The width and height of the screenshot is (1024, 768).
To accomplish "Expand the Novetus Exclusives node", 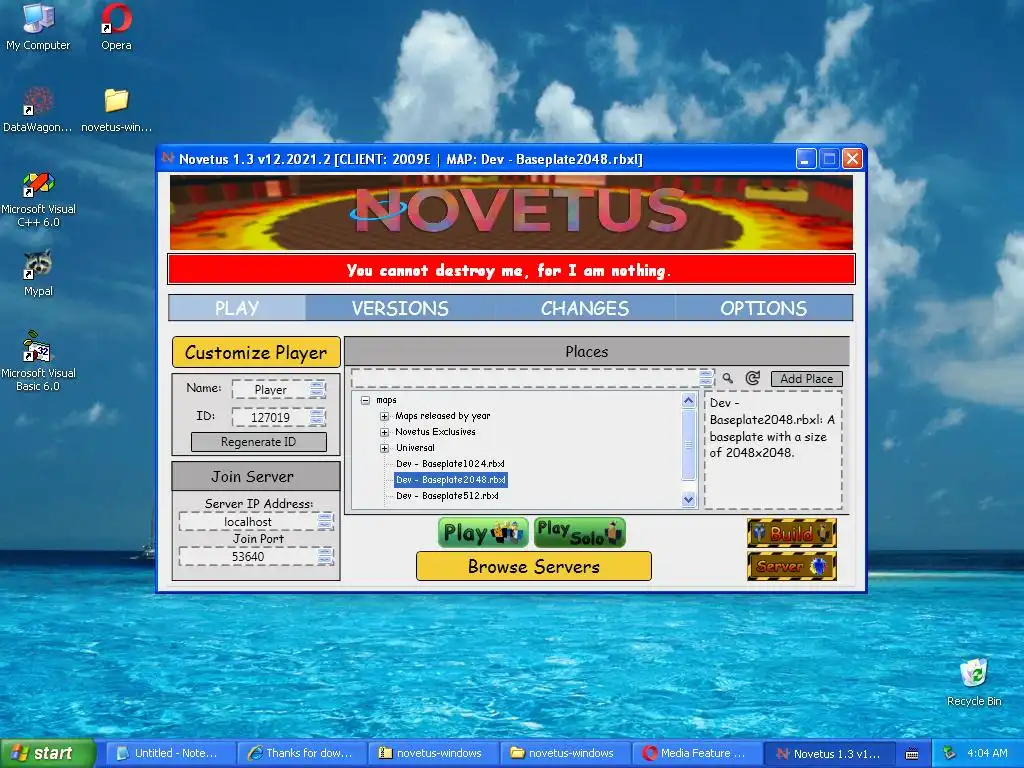I will tap(385, 432).
